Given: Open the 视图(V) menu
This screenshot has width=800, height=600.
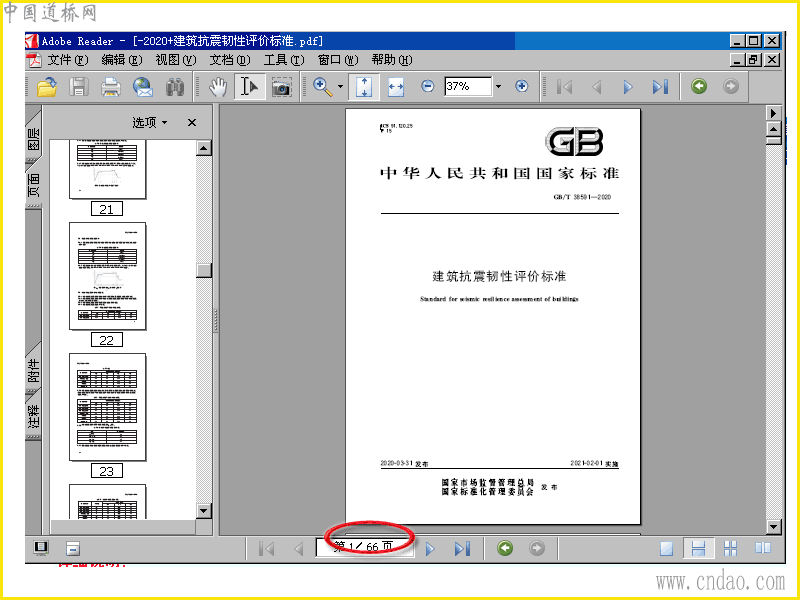Looking at the screenshot, I should click(176, 60).
